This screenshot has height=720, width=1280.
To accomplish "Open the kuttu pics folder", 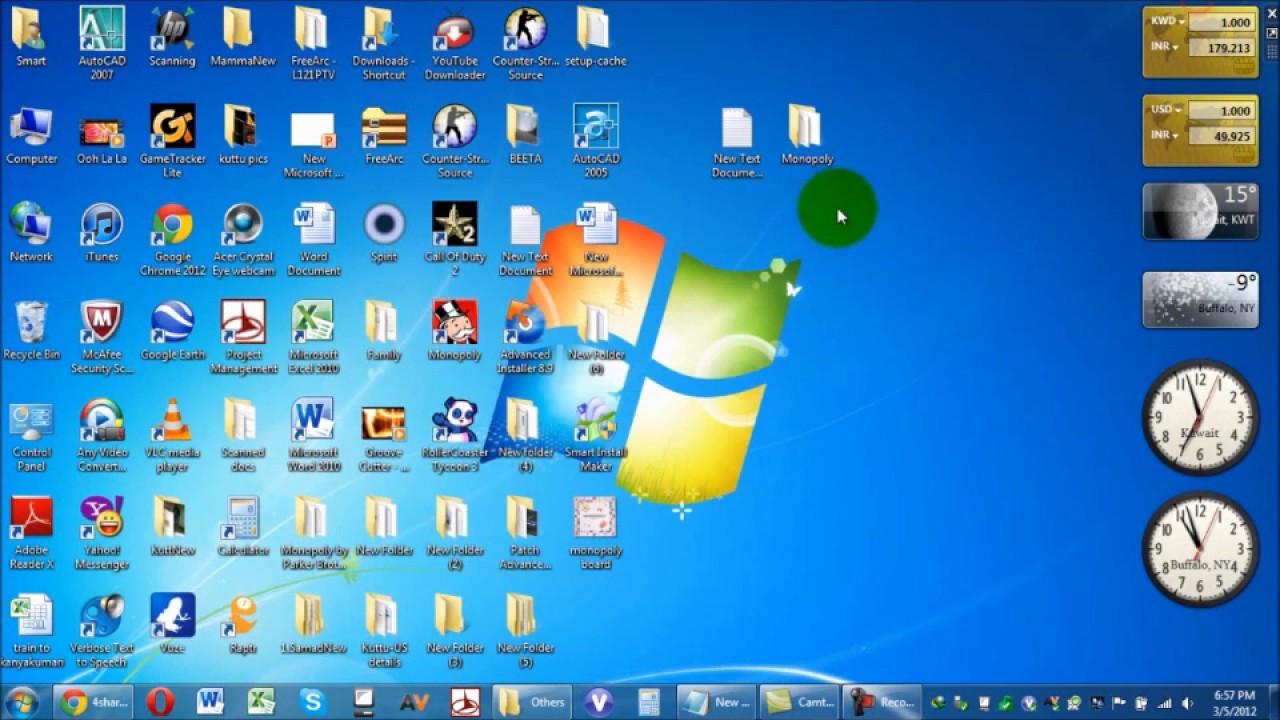I will pos(243,136).
